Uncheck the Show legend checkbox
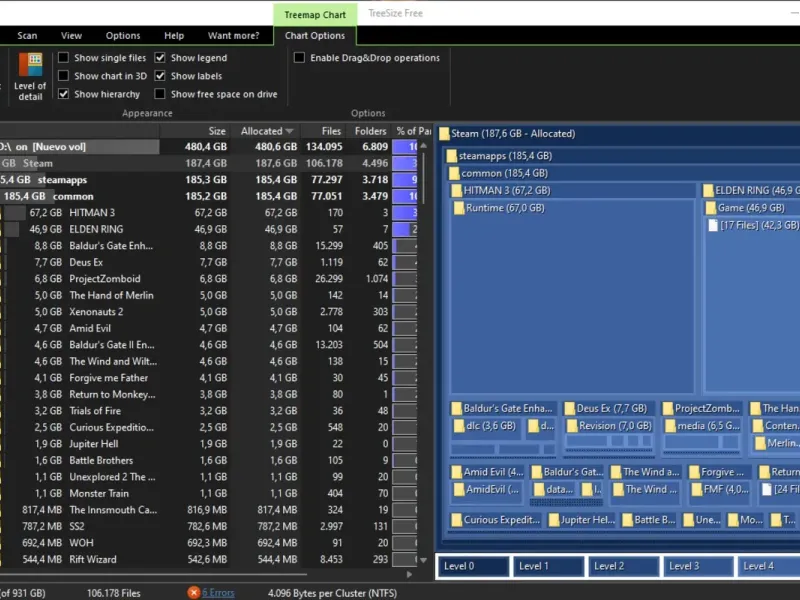The width and height of the screenshot is (800, 600). [160, 58]
